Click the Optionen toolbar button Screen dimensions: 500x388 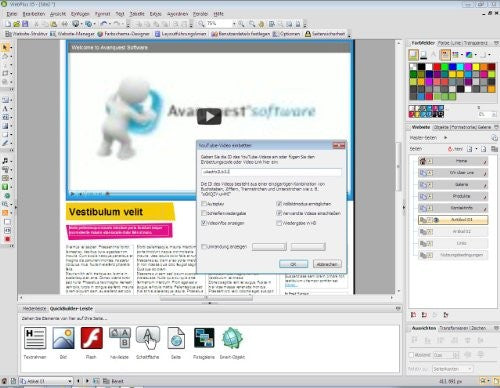coord(286,34)
